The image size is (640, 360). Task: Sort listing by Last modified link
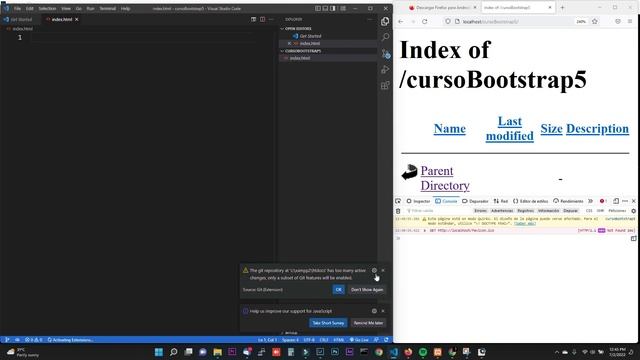click(x=509, y=129)
